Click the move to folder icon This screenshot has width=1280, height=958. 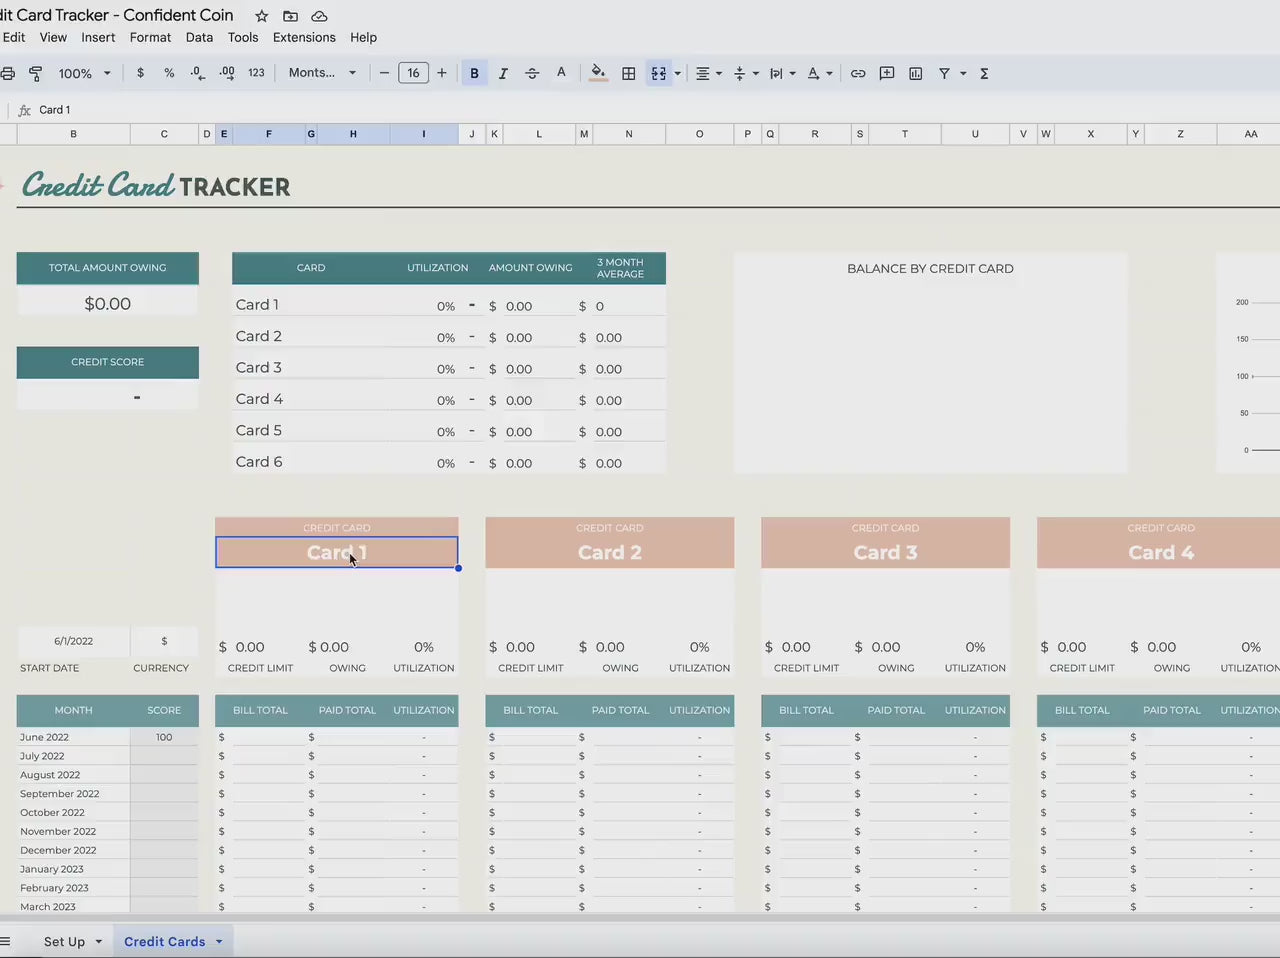(x=290, y=16)
